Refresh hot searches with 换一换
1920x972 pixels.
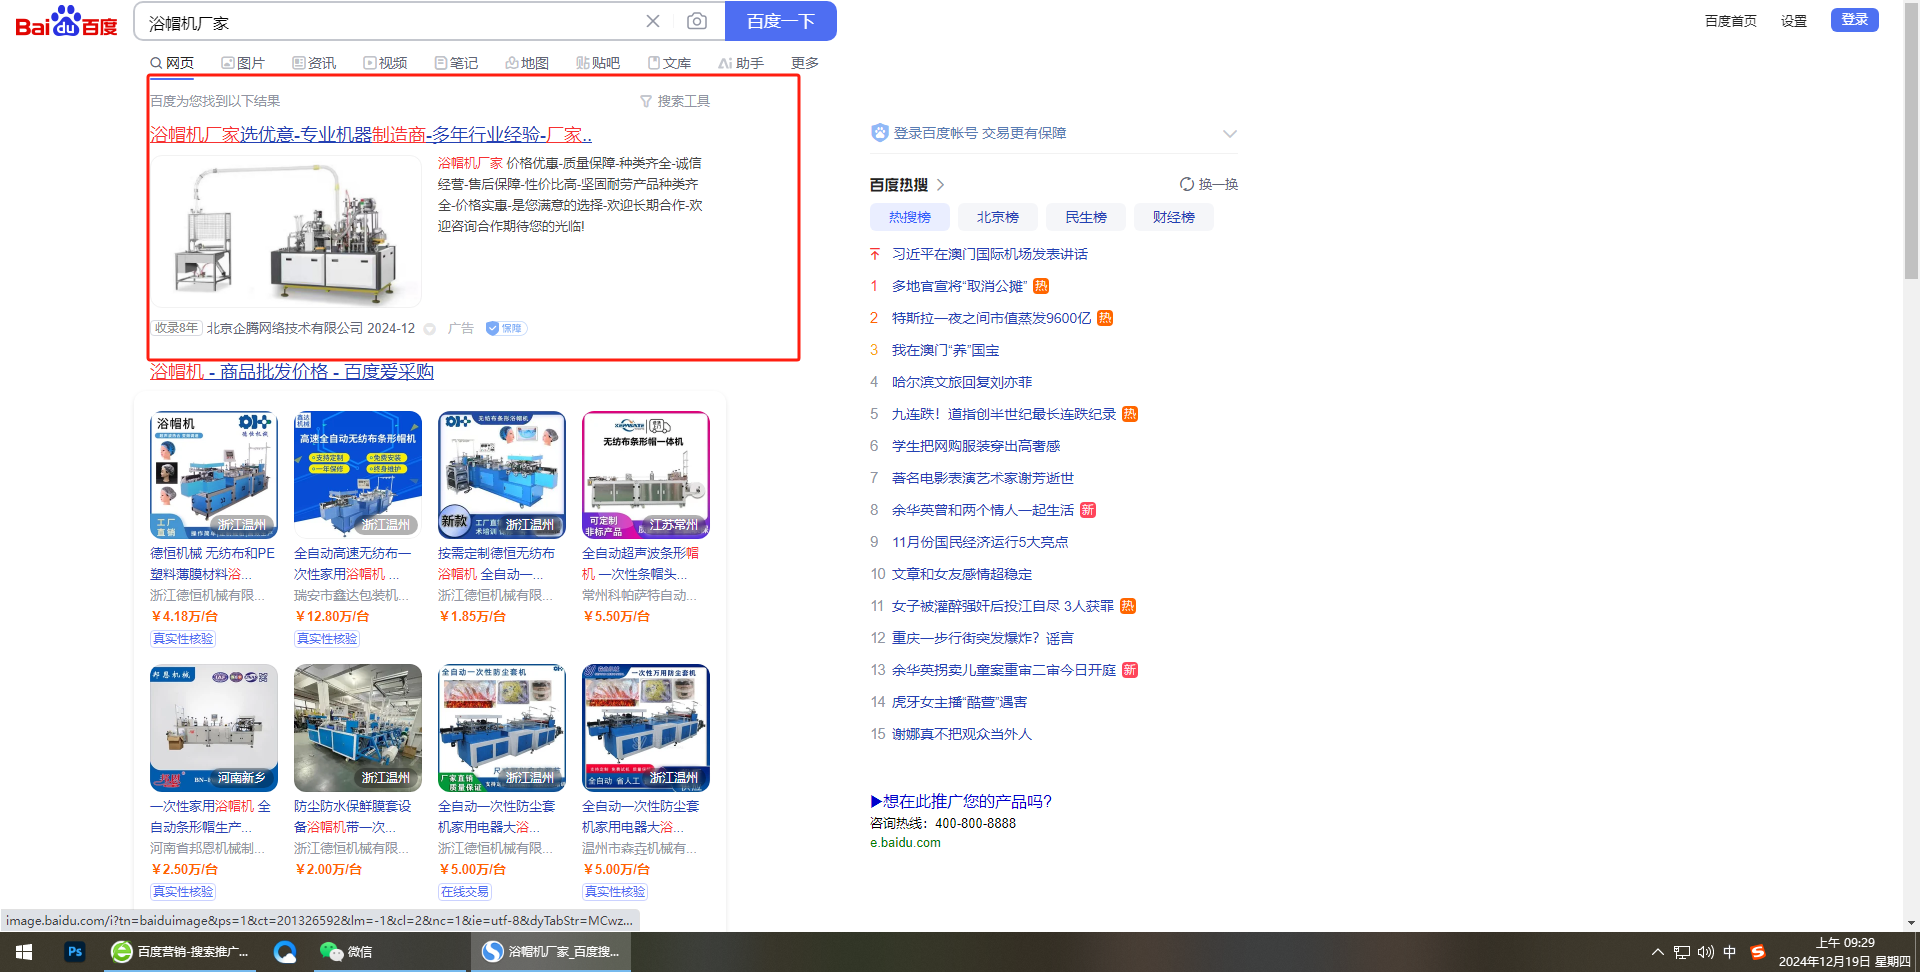[1209, 184]
